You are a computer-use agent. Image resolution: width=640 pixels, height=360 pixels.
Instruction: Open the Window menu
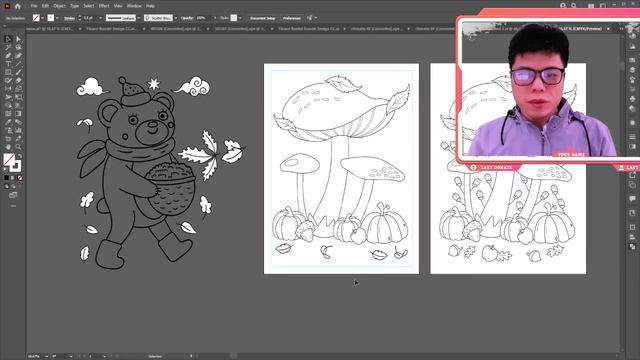(134, 6)
